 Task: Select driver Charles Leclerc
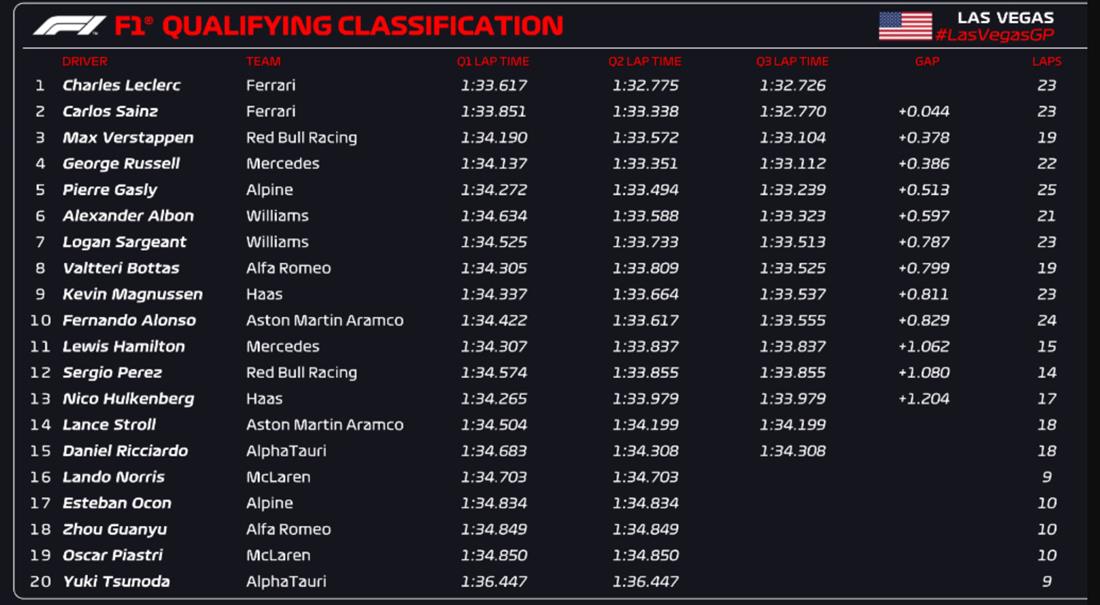point(121,86)
